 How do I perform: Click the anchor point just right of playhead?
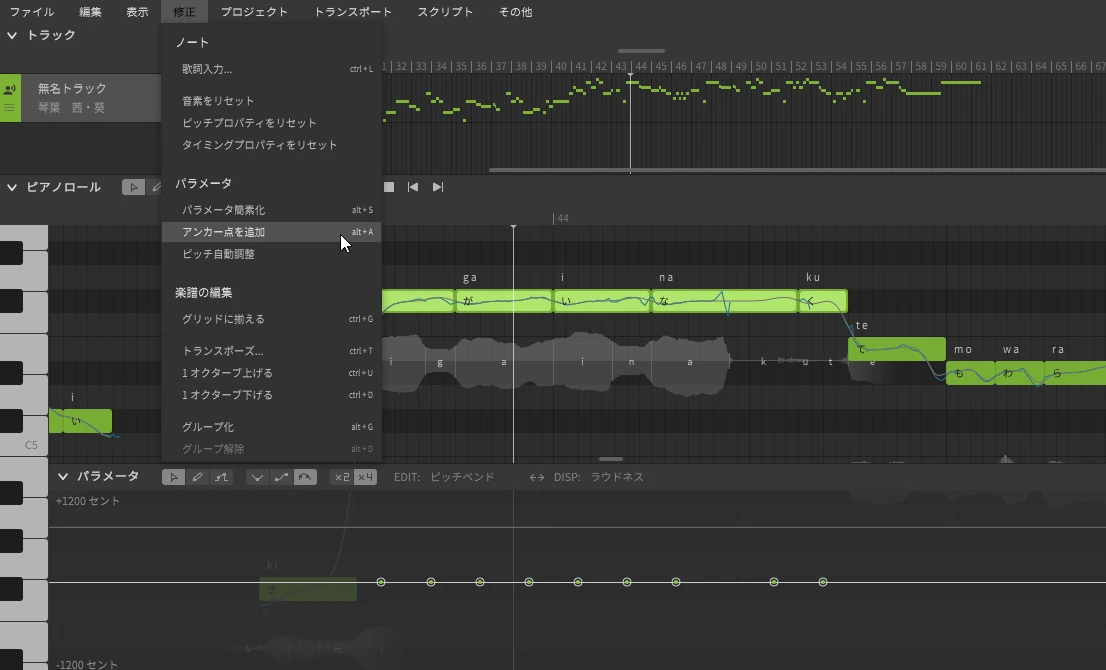coord(529,582)
